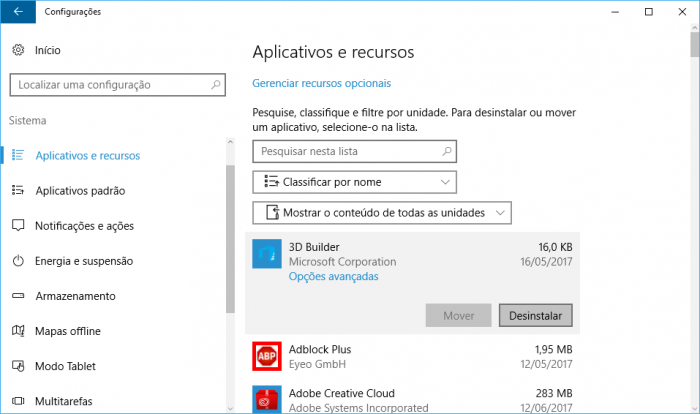Screen dimensions: 700x414
Task: Click the Notificações e ações icon
Action: click(x=18, y=226)
